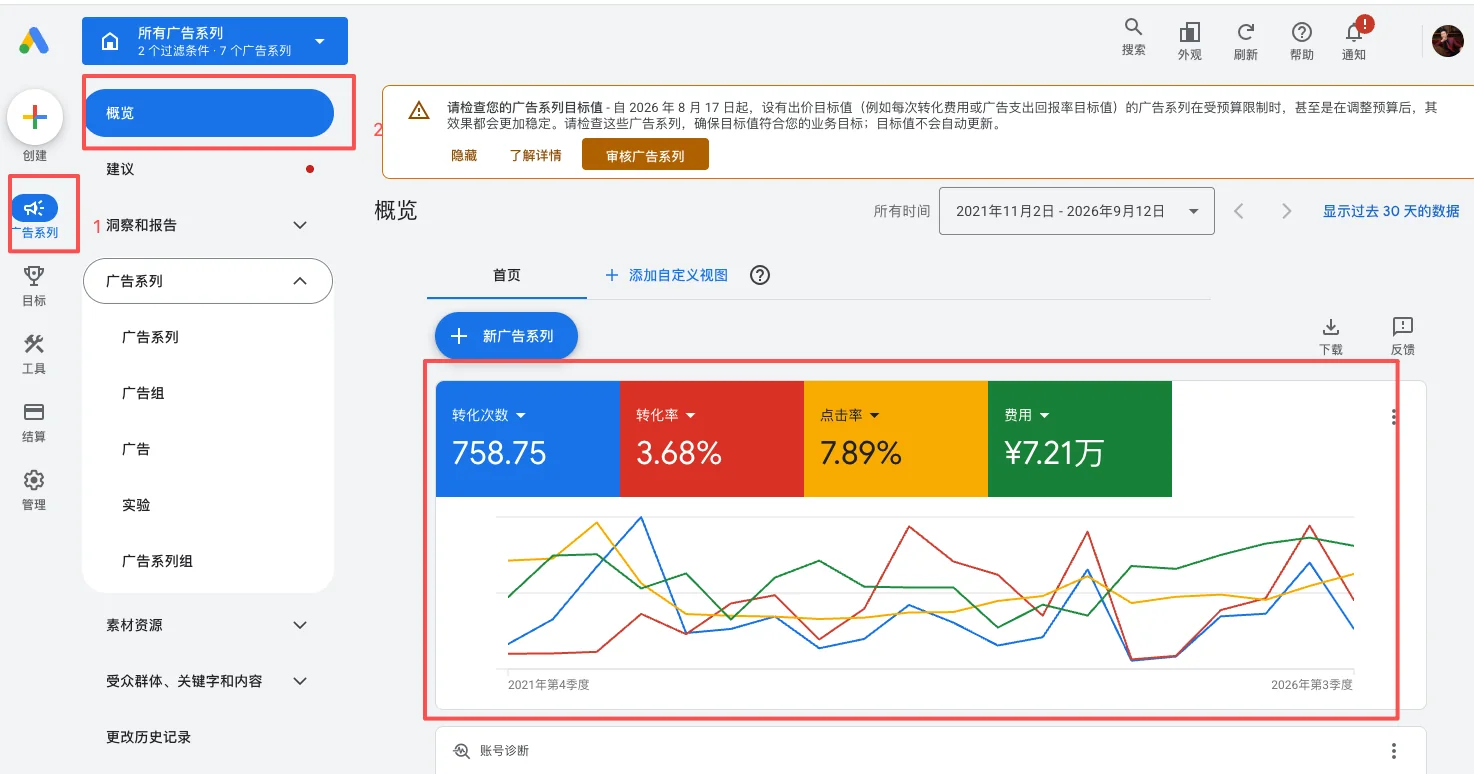
Task: Click the 搜索 magnifier icon
Action: click(1133, 28)
